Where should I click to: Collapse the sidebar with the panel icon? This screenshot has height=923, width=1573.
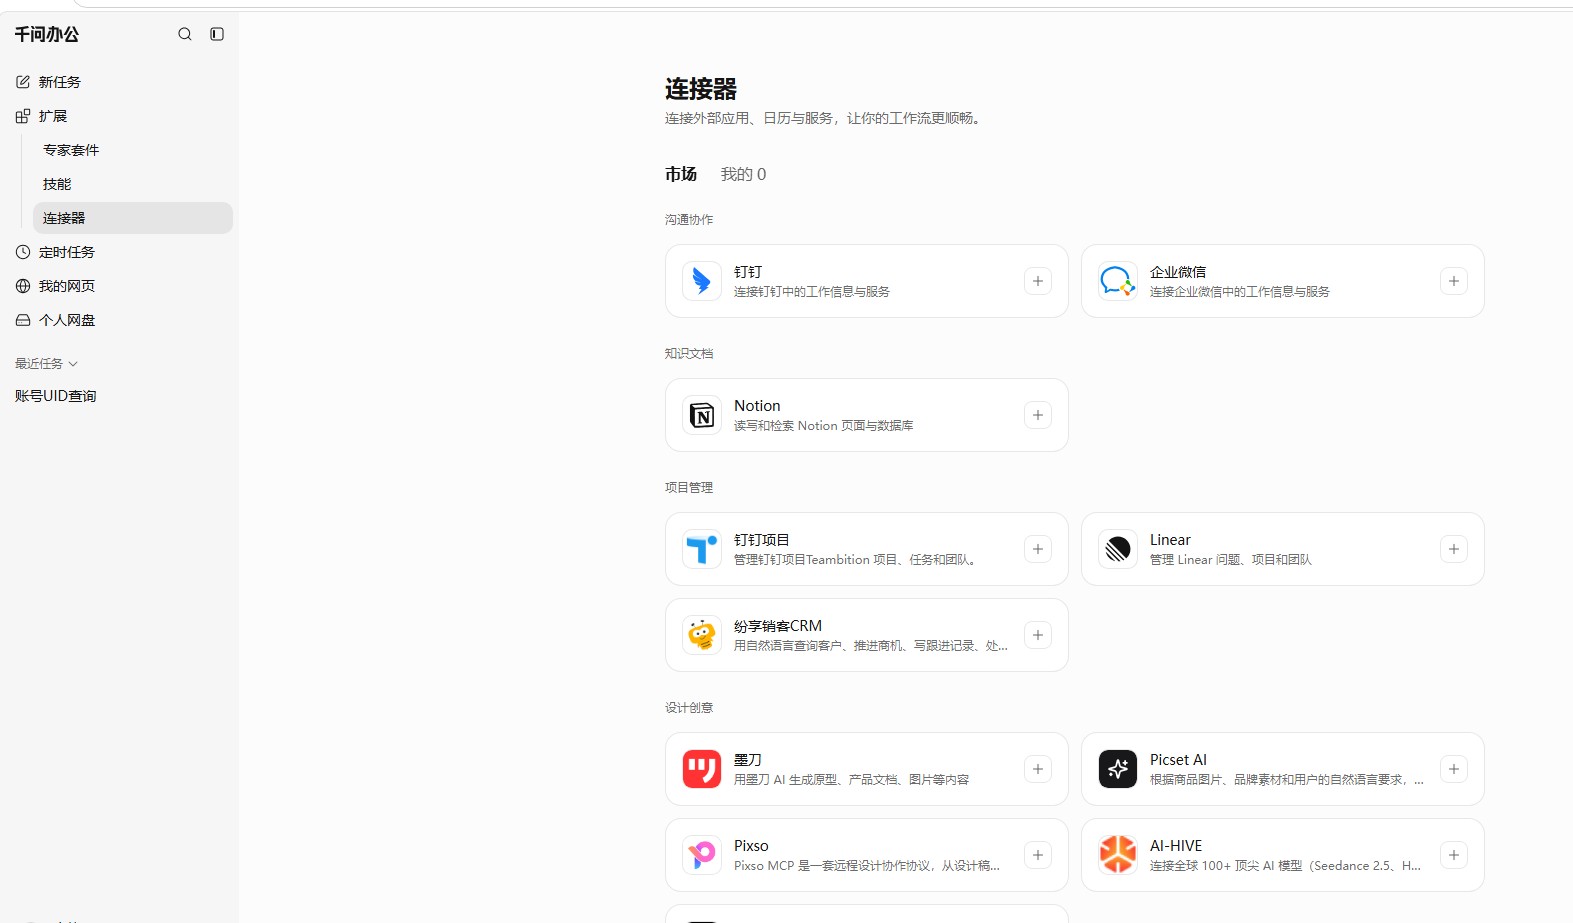point(217,34)
